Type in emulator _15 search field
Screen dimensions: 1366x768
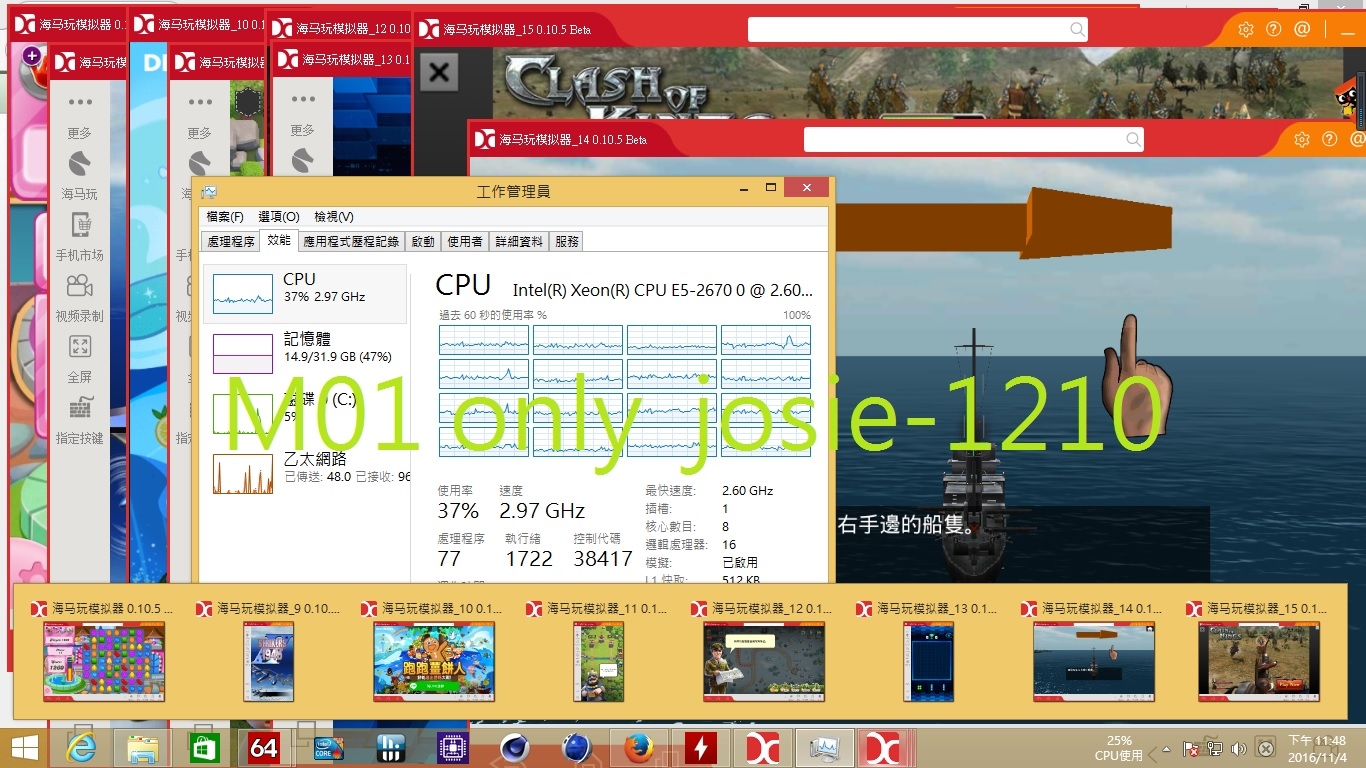(x=917, y=29)
